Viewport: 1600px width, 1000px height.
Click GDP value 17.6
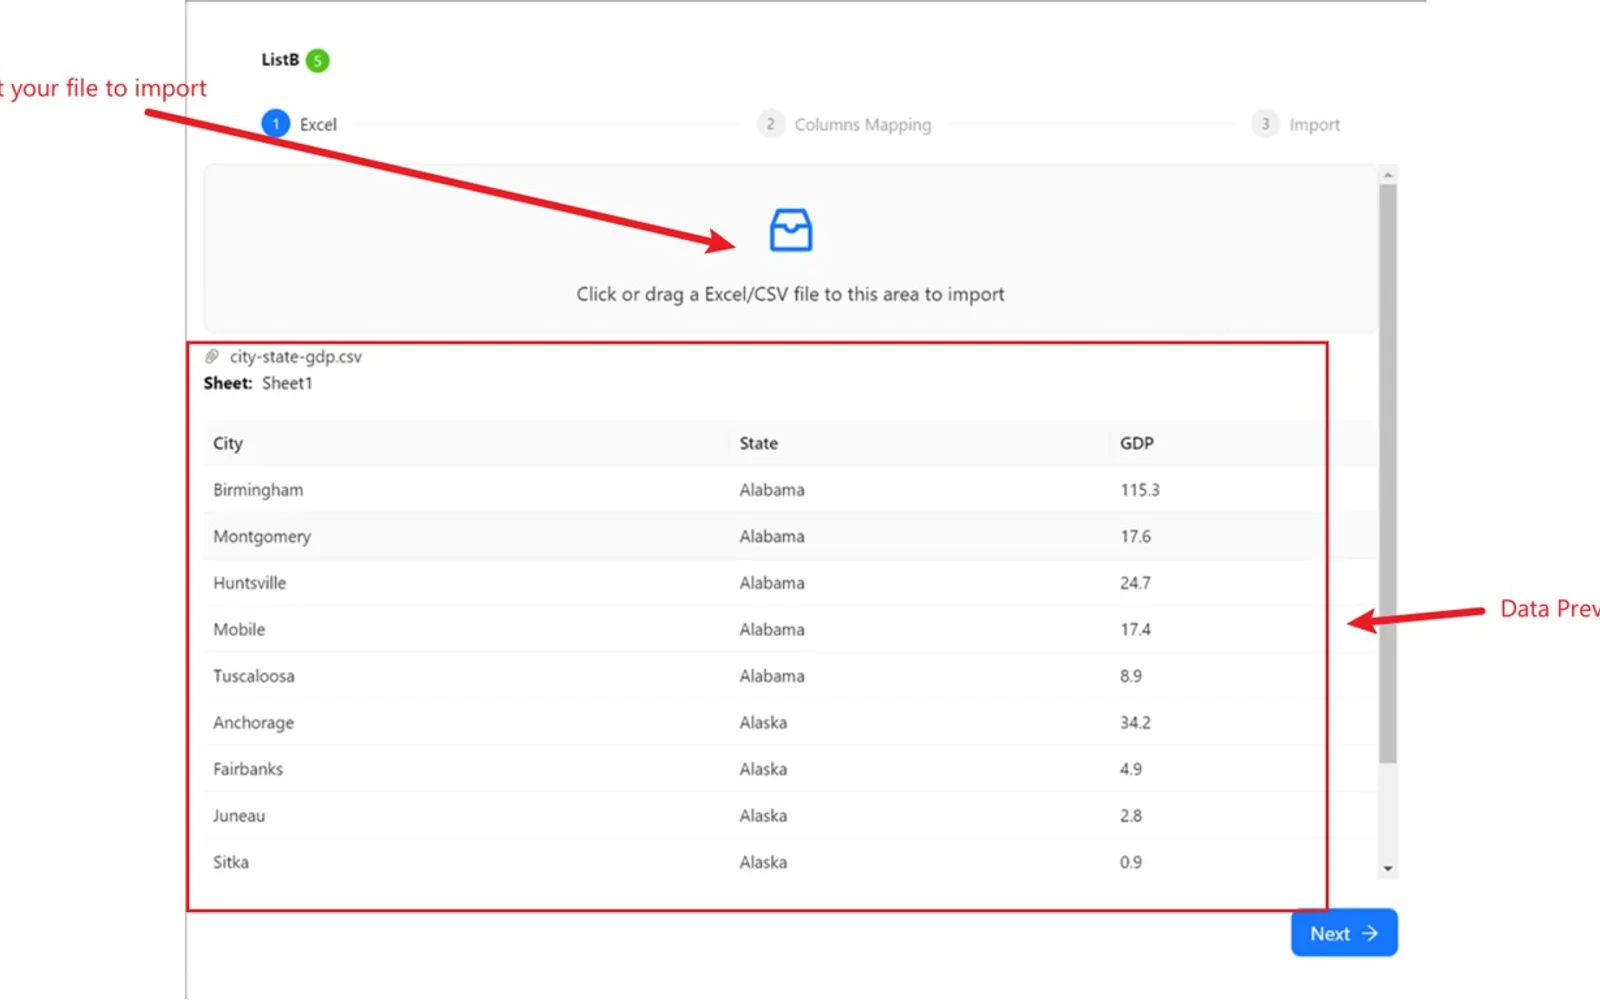tap(1135, 537)
